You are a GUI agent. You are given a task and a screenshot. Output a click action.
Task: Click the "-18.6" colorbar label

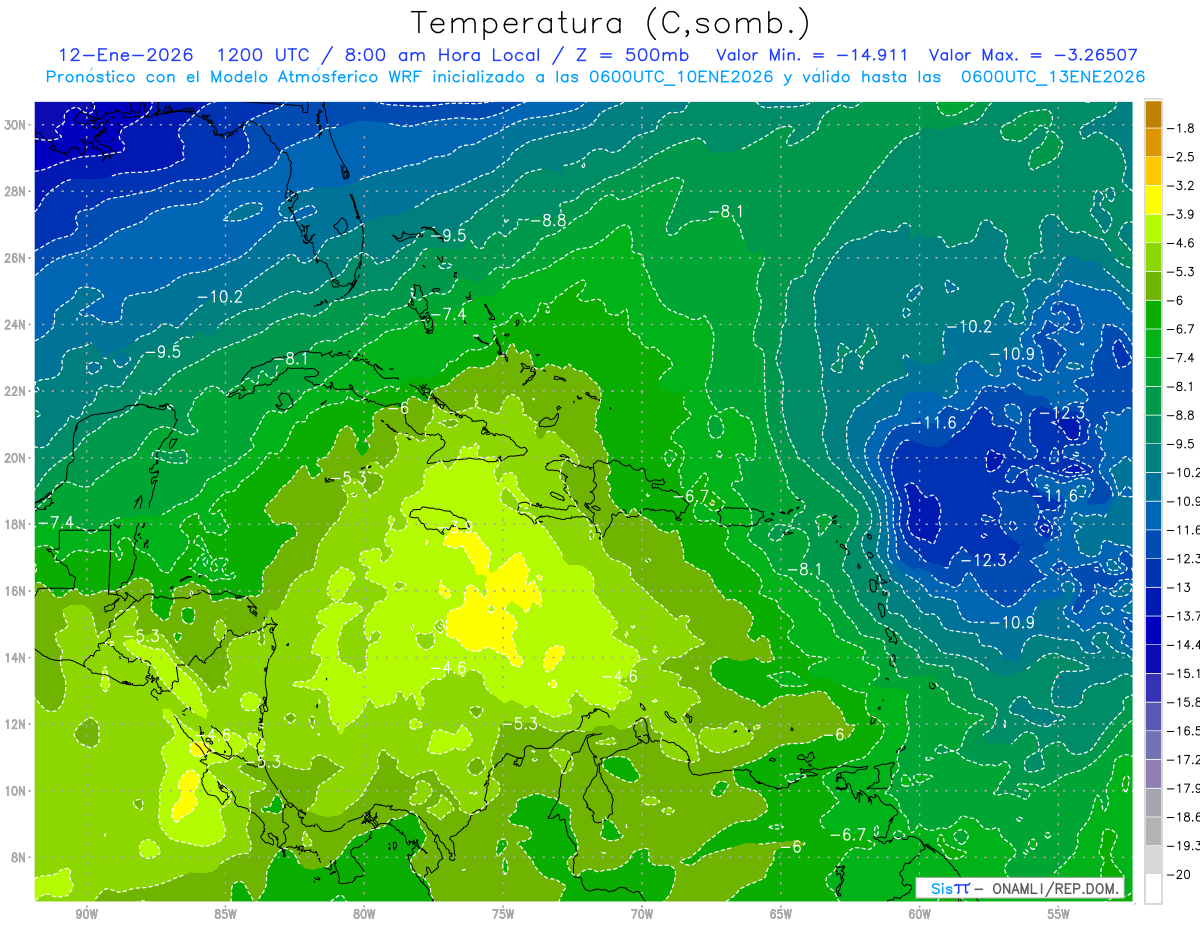point(1184,817)
